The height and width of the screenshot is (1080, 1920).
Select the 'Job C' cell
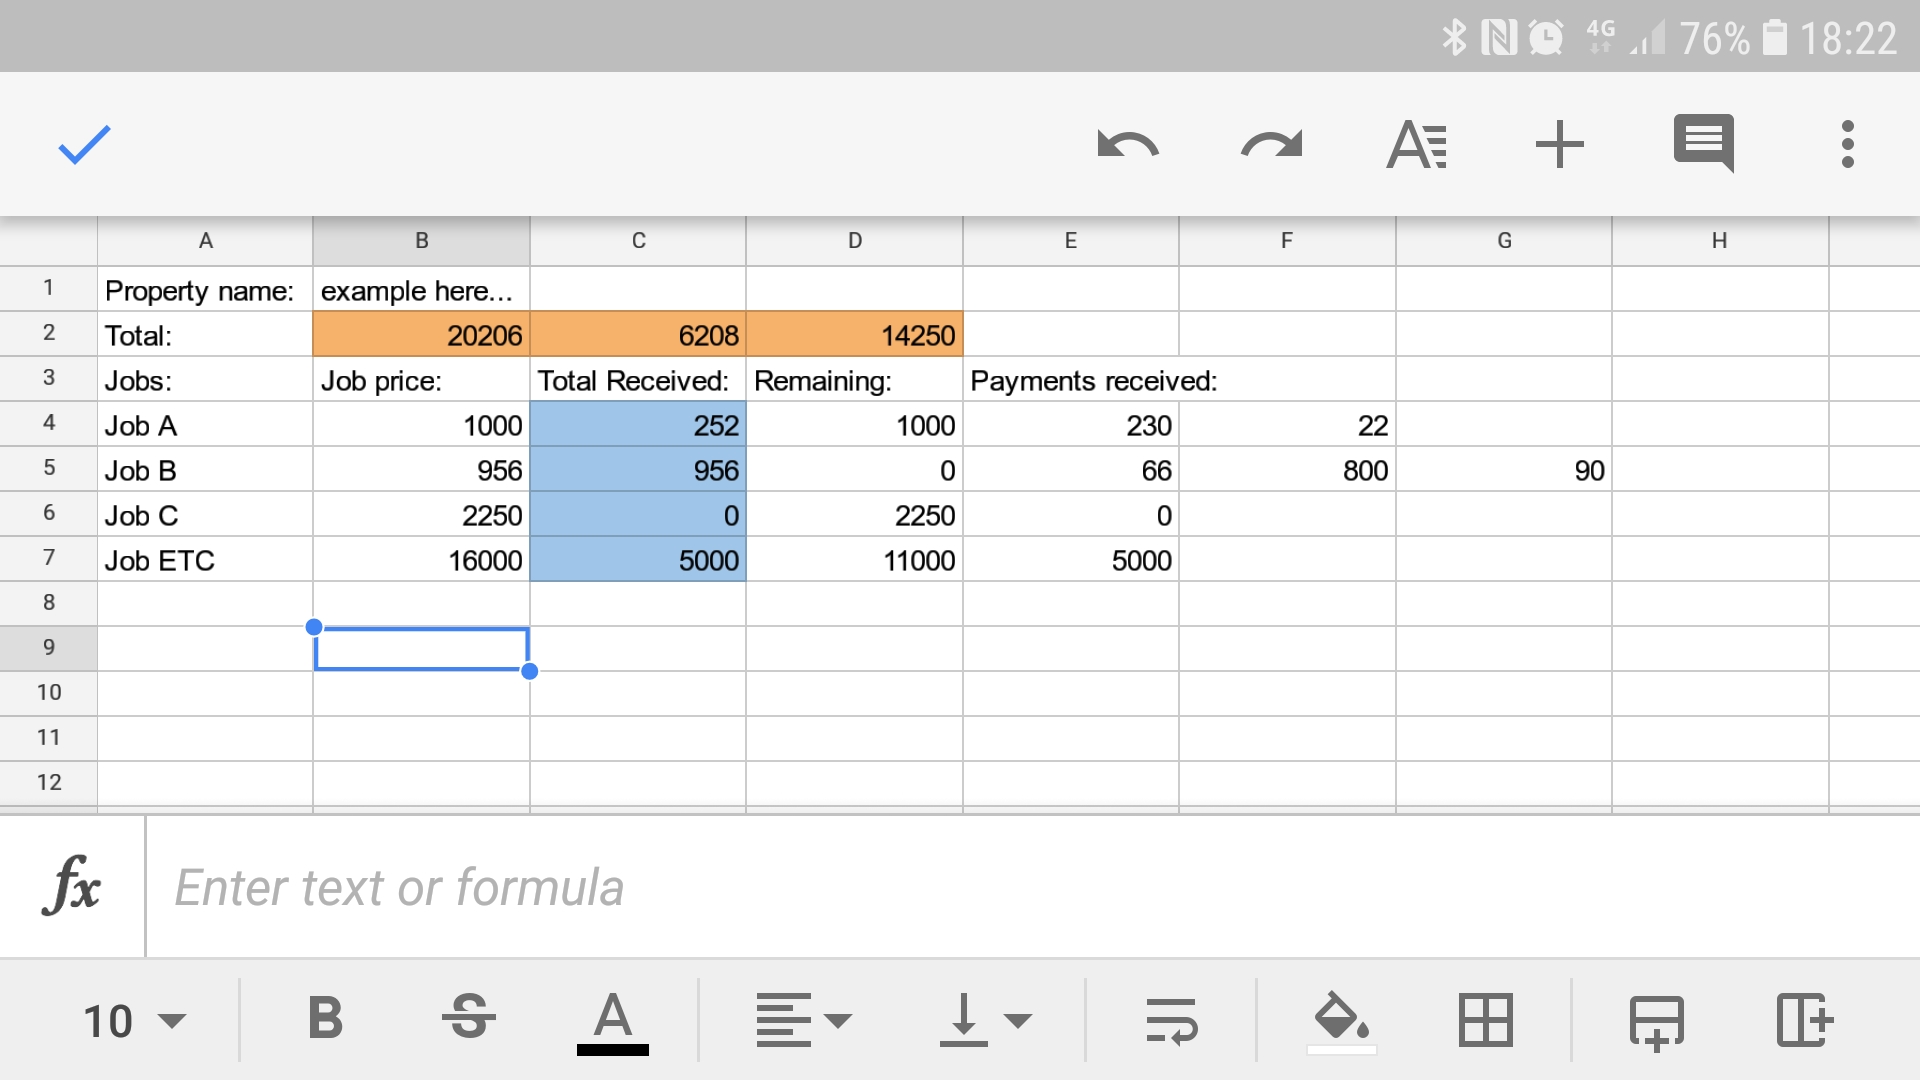(205, 514)
